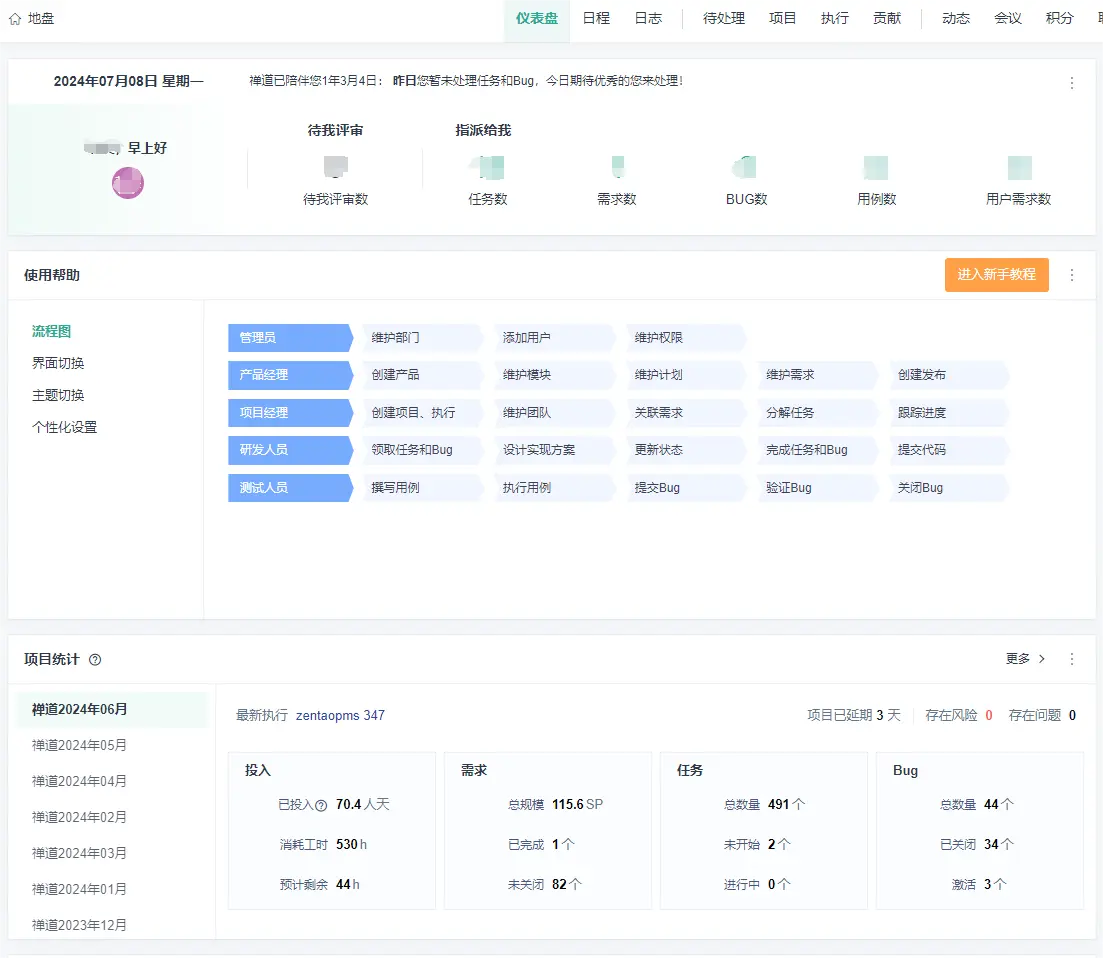Select project 禅道2024年01月
The height and width of the screenshot is (958, 1103).
point(112,889)
